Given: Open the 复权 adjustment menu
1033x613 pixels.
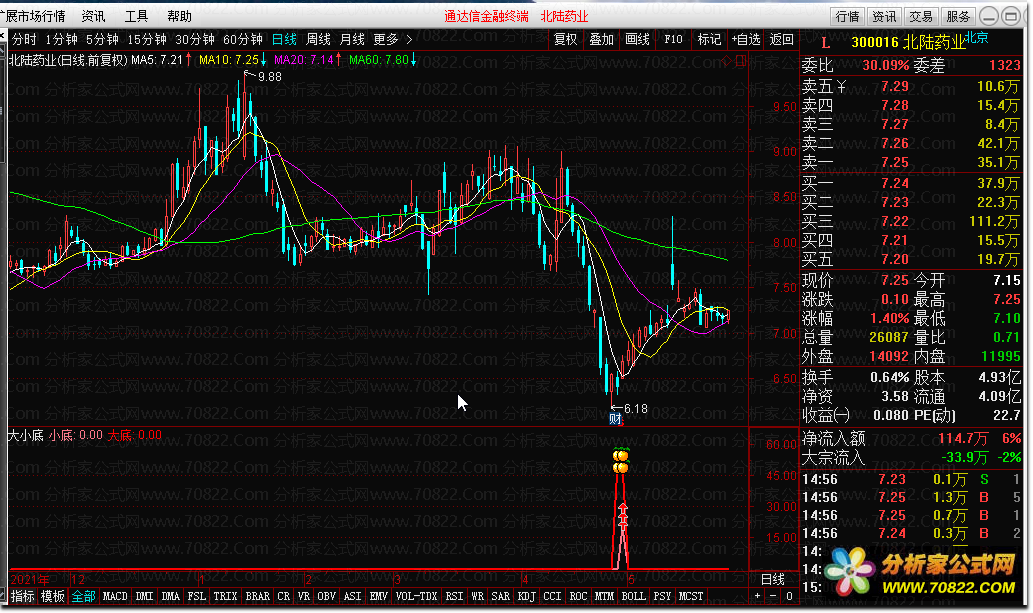Looking at the screenshot, I should point(566,40).
